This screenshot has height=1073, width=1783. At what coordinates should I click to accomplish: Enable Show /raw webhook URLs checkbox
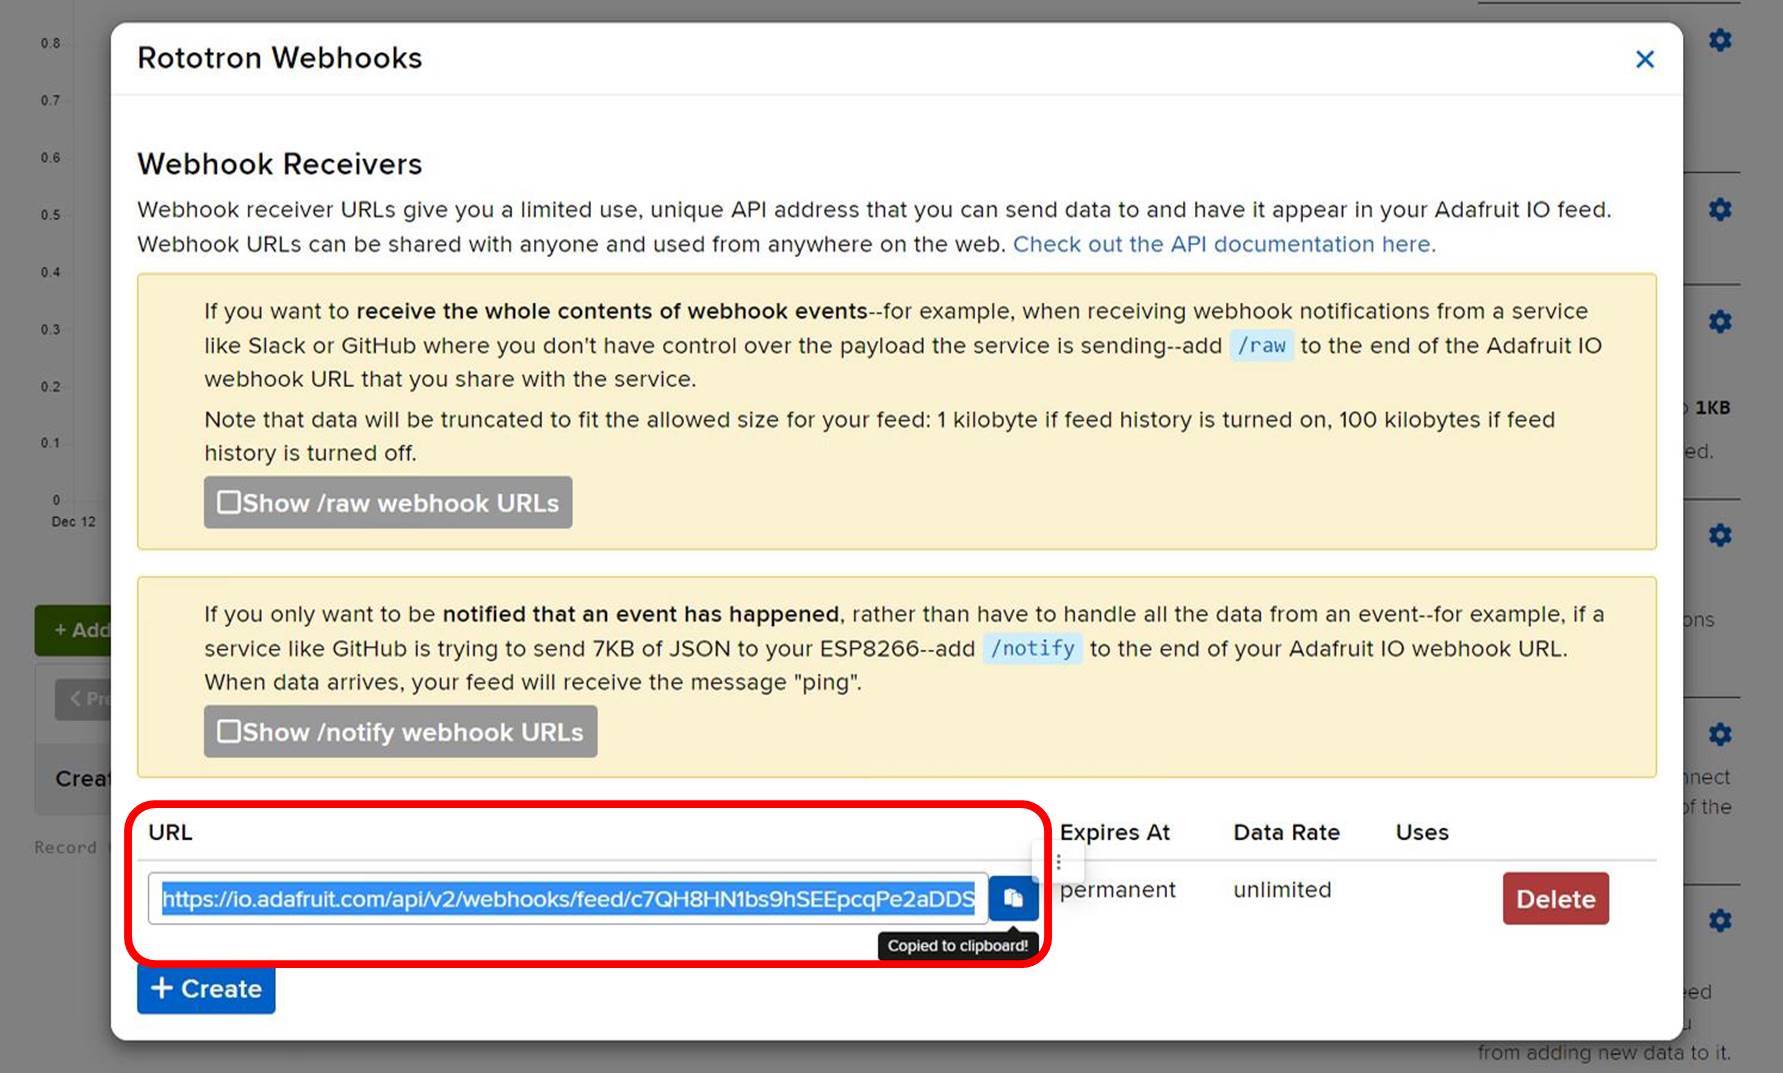pyautogui.click(x=229, y=502)
